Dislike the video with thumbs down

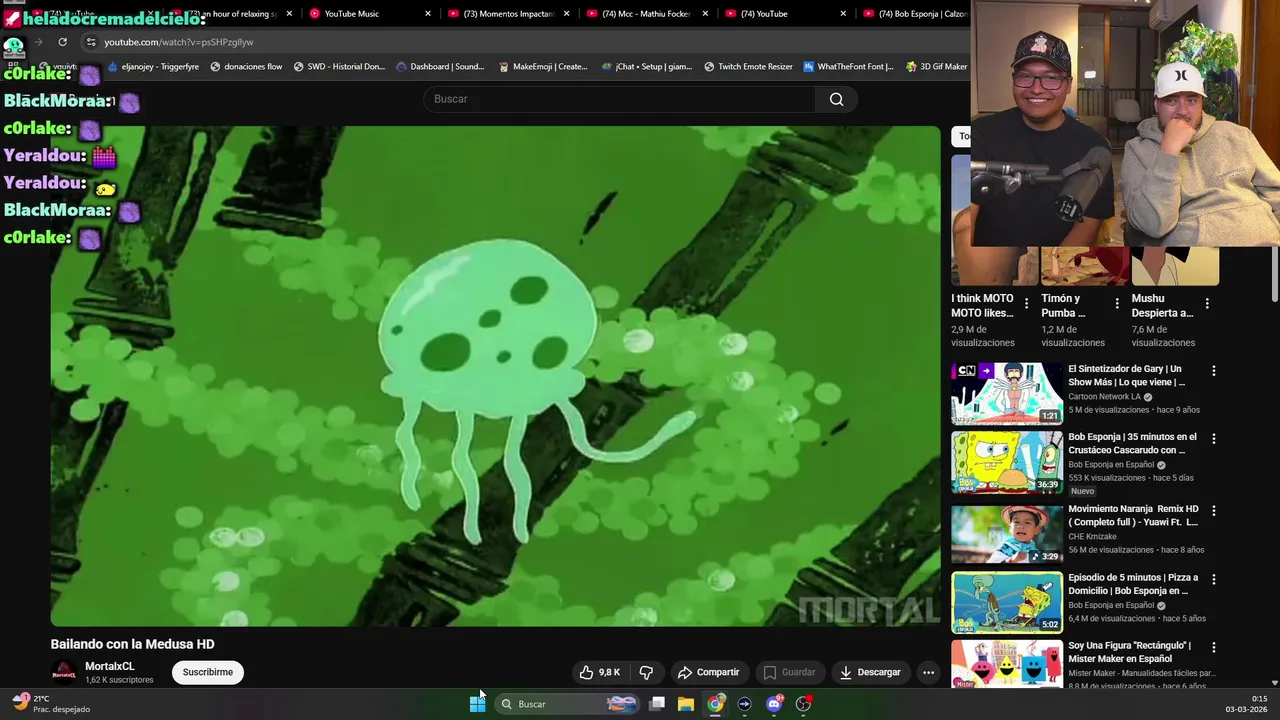point(646,672)
